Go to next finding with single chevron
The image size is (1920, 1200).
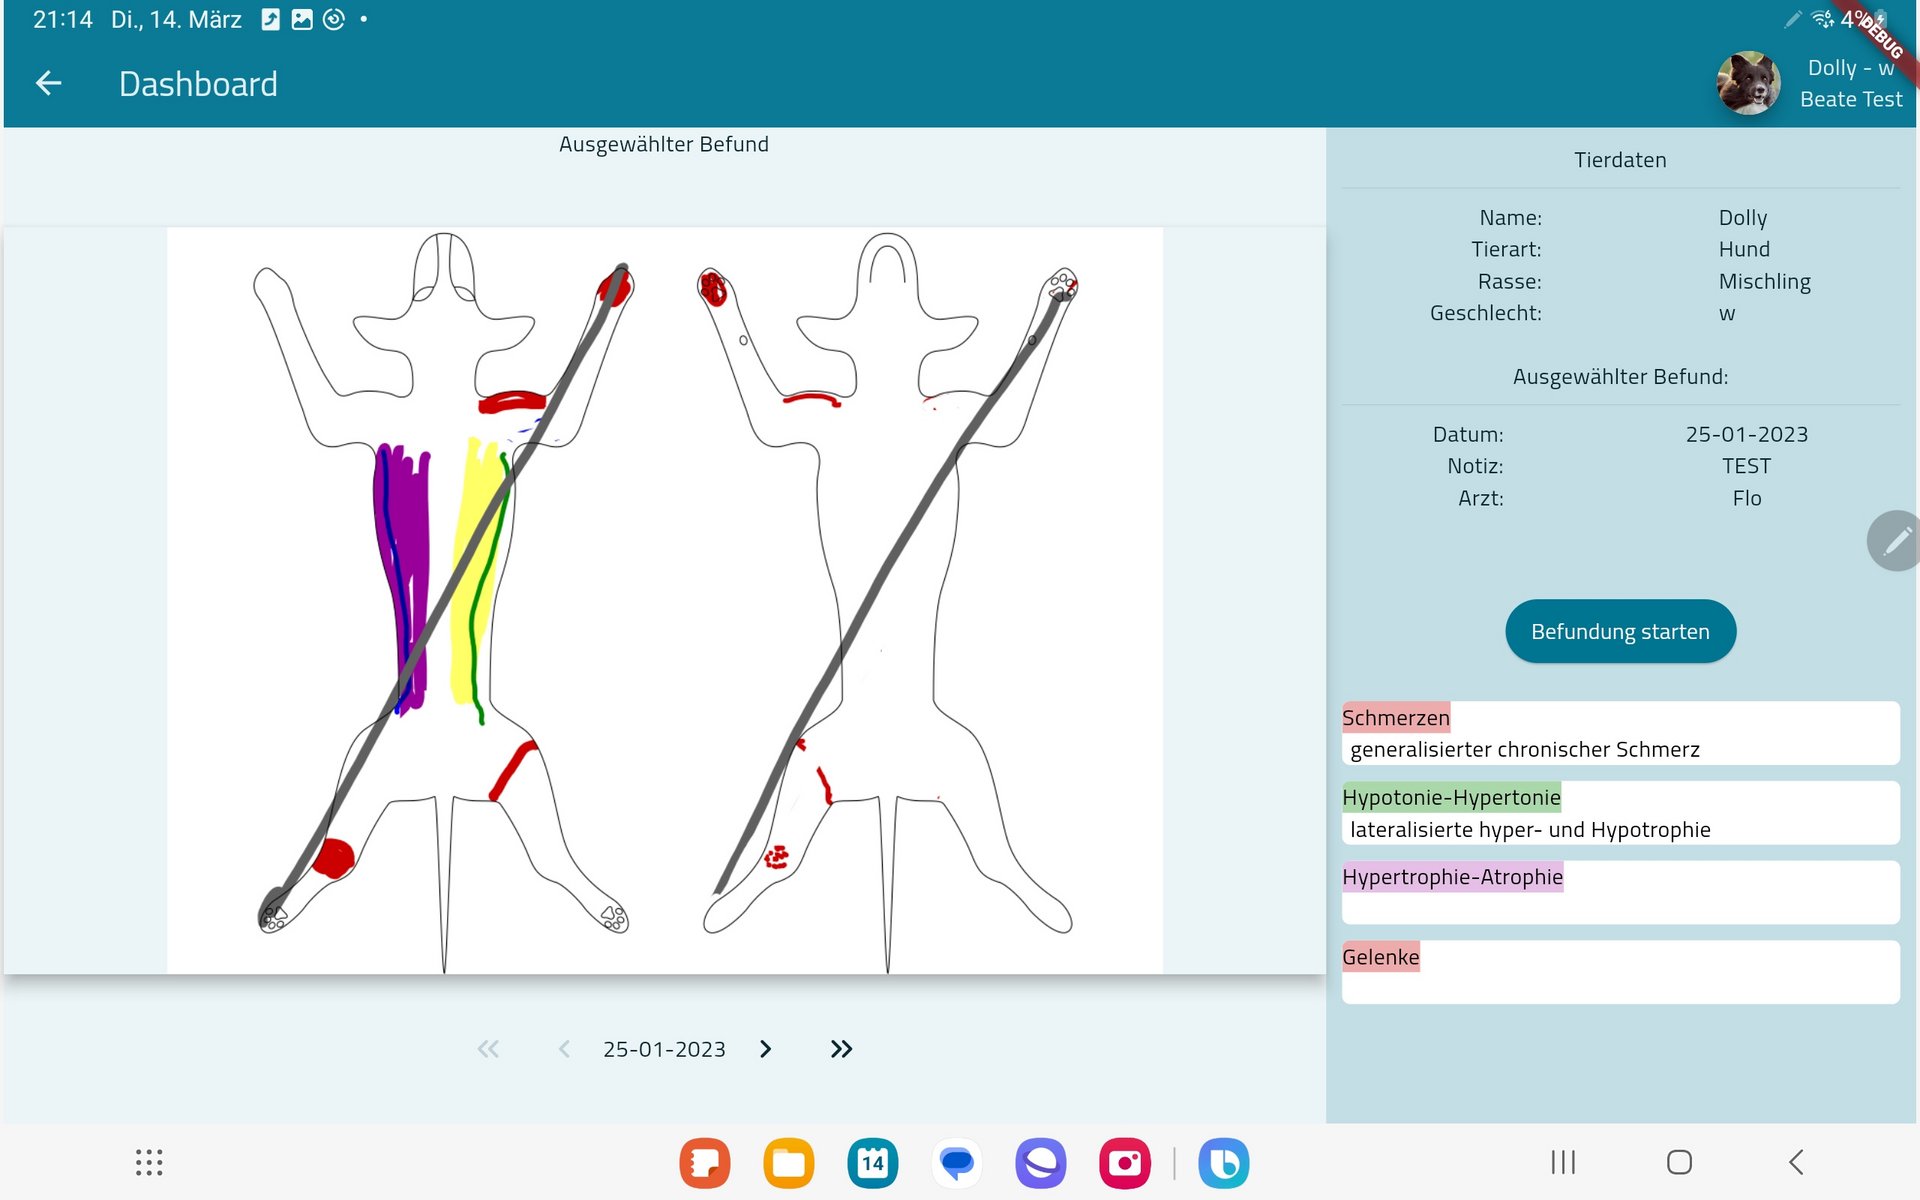point(766,1049)
